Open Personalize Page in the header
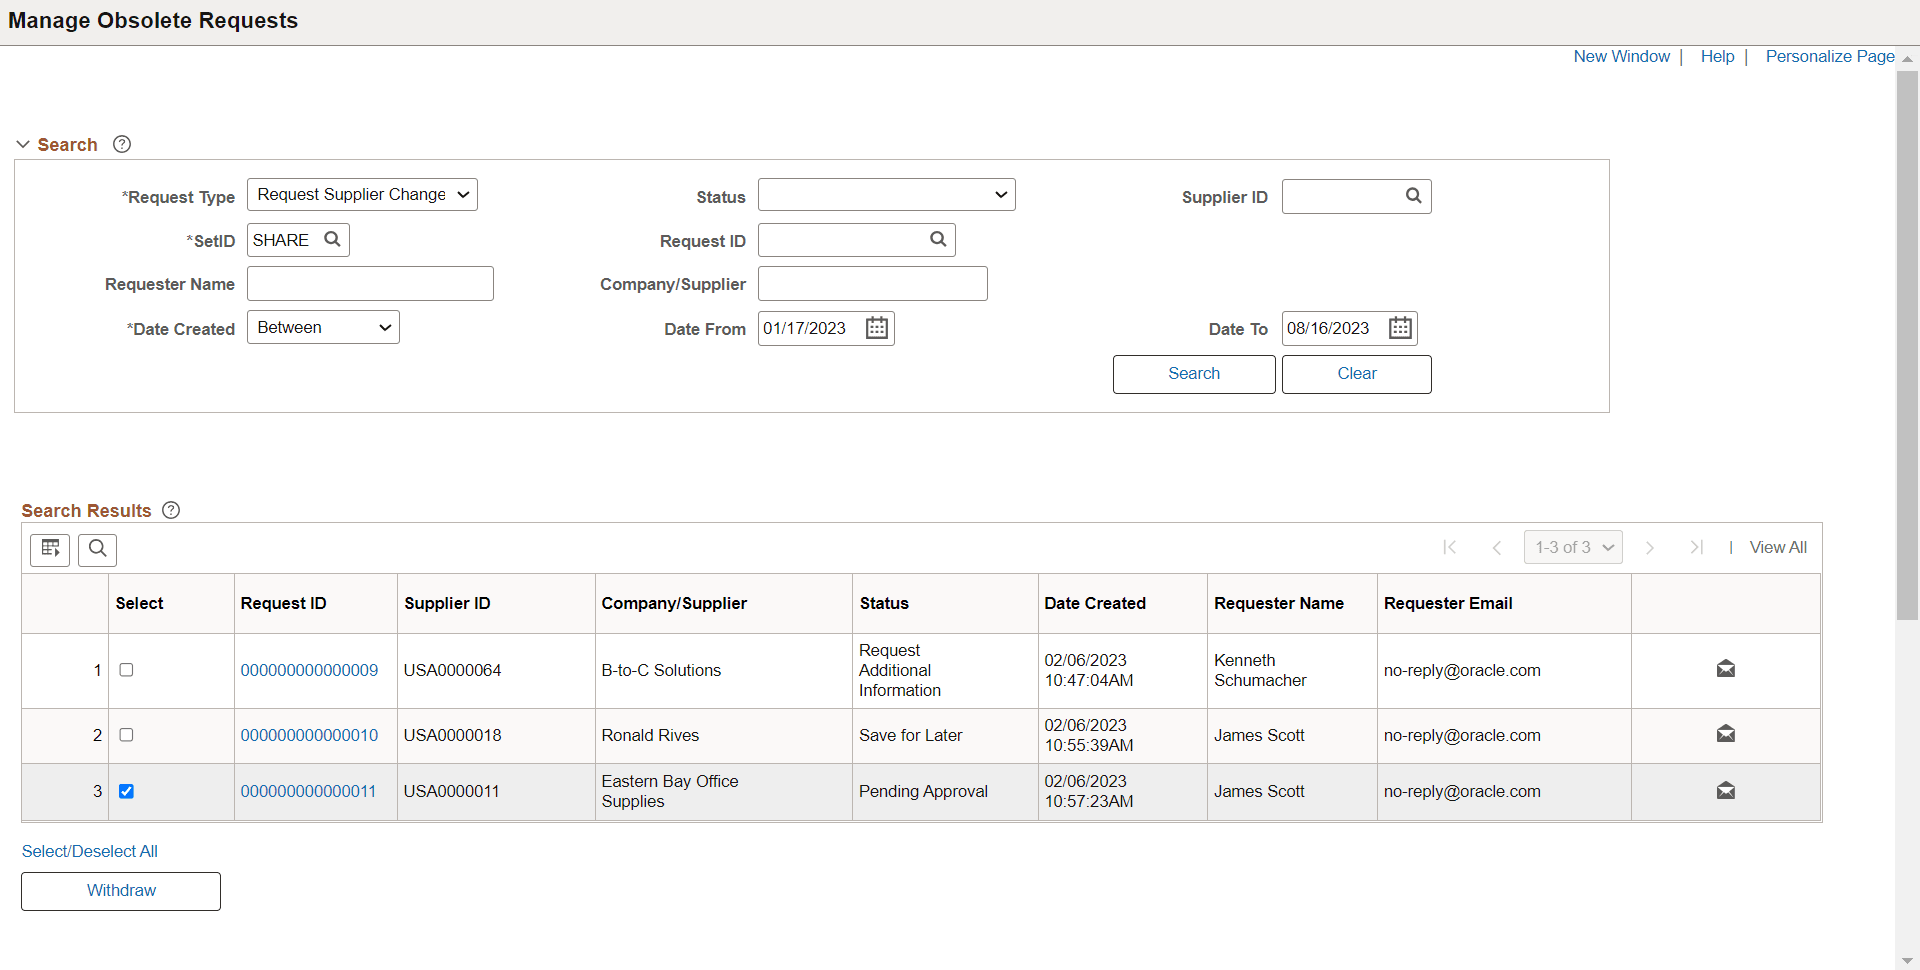 (1830, 56)
